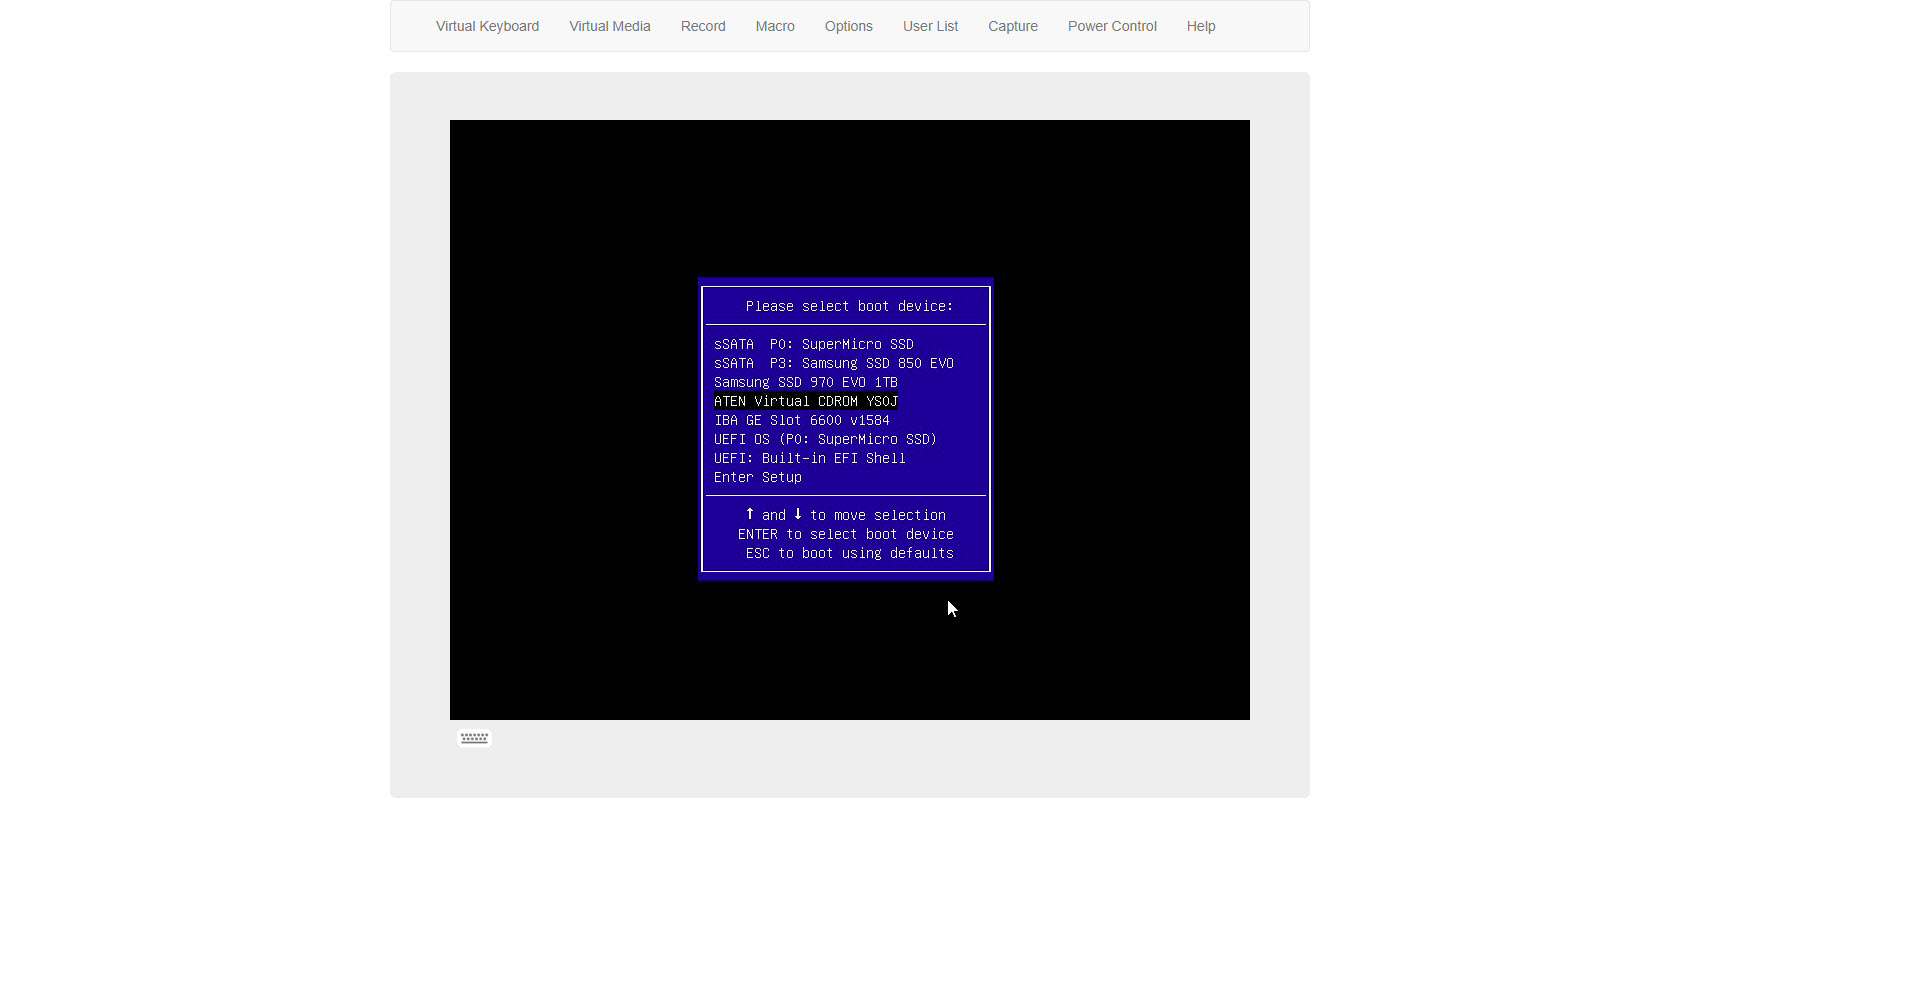Open the Power Control menu

1112,26
